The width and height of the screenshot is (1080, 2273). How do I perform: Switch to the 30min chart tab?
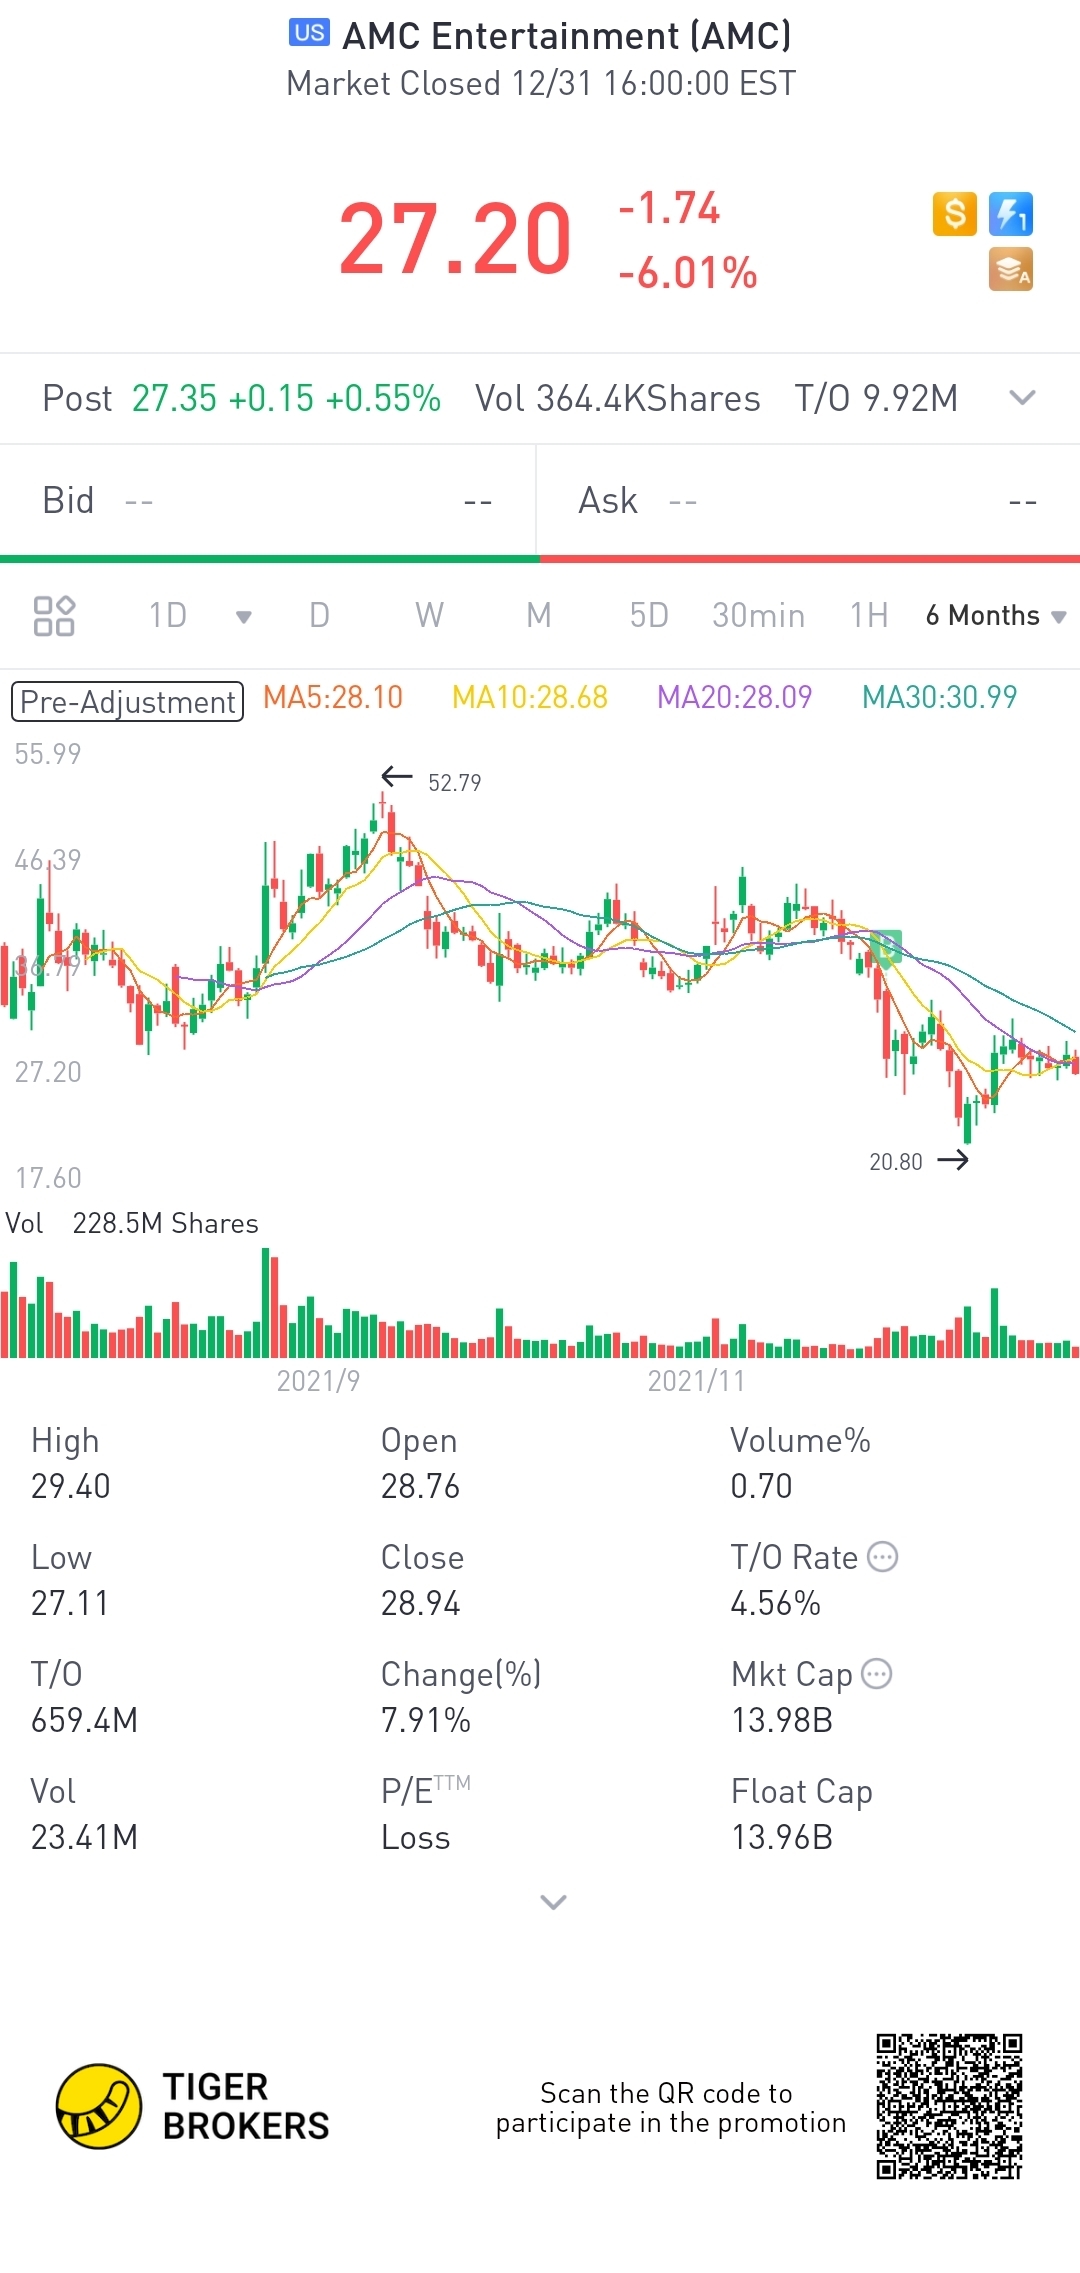(758, 616)
